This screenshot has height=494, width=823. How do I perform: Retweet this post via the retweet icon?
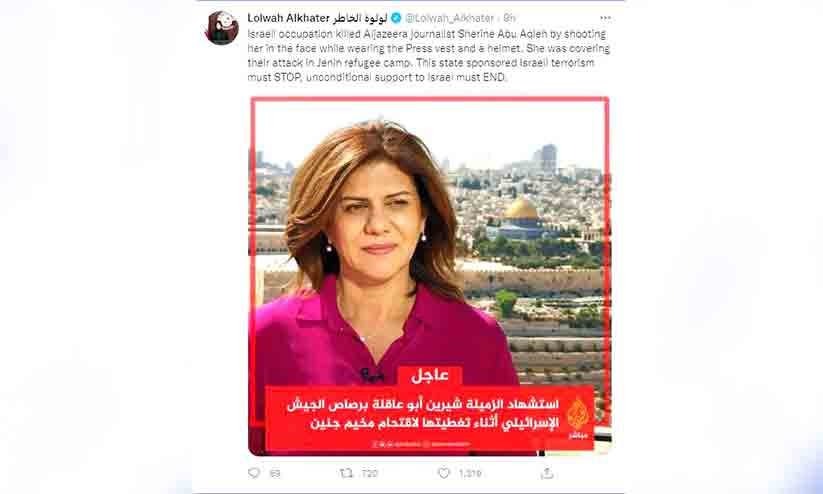coord(346,473)
